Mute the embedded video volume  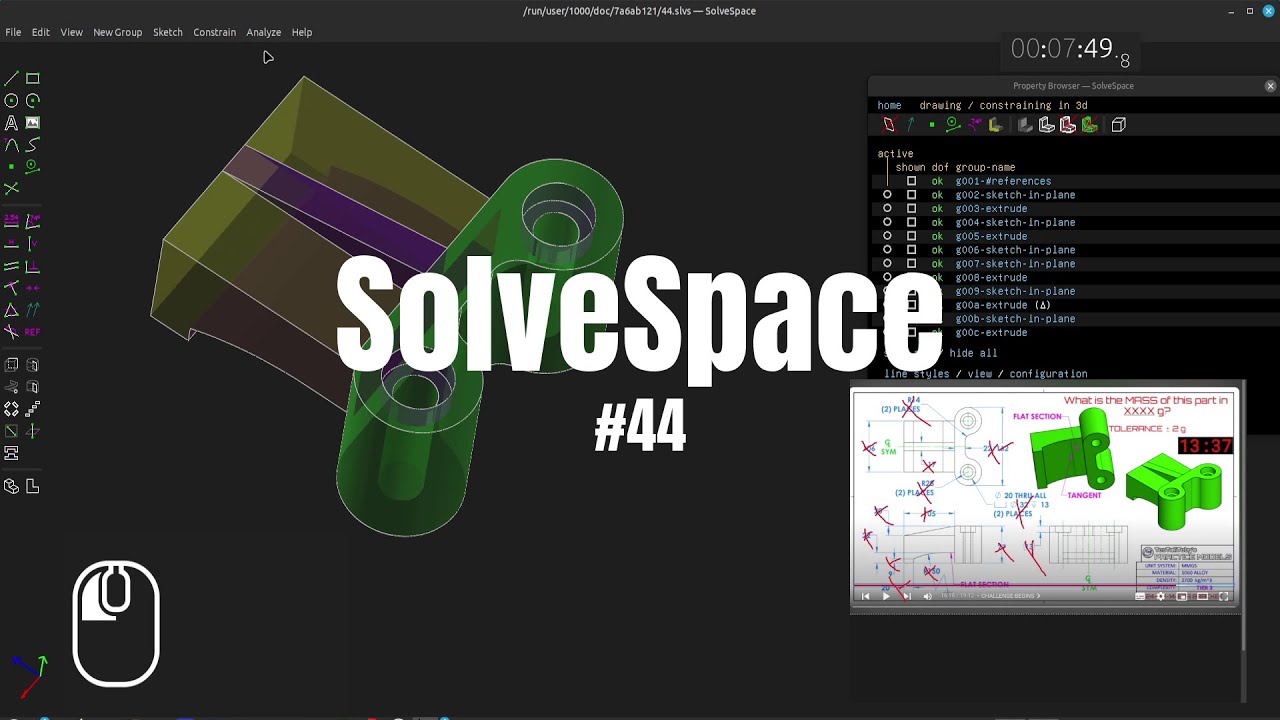pyautogui.click(x=927, y=596)
